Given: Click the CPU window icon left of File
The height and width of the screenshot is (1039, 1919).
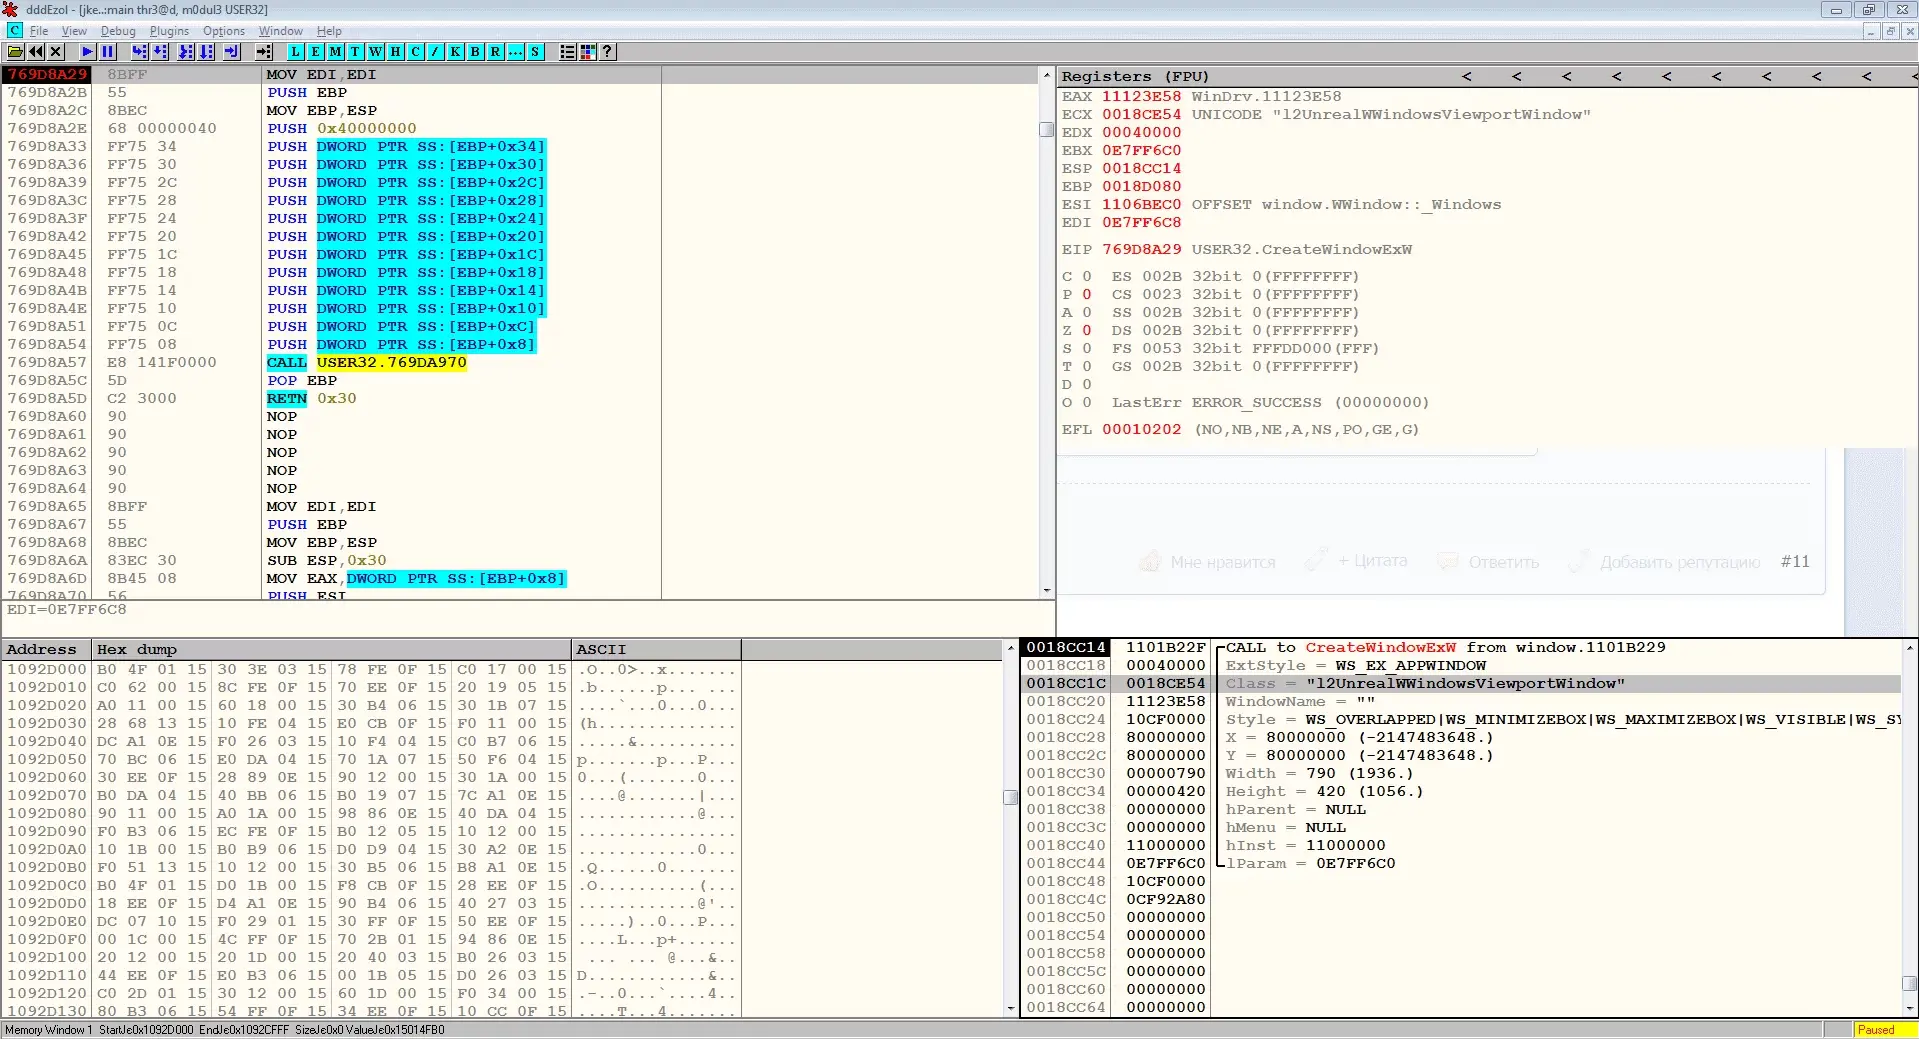Looking at the screenshot, I should (14, 31).
